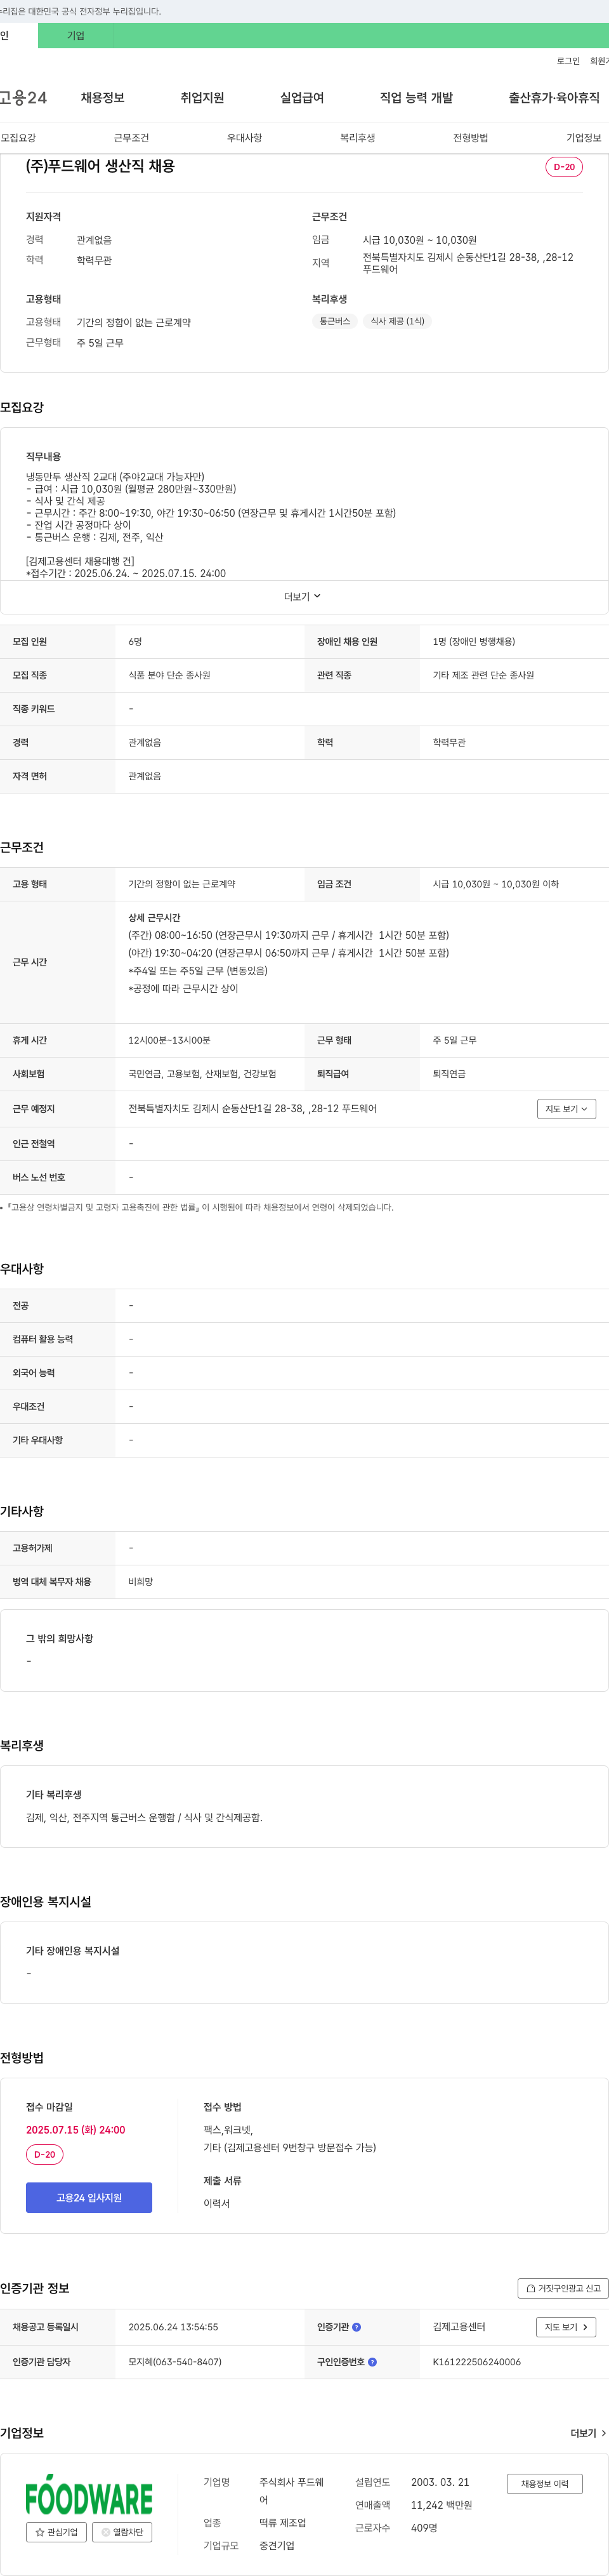609x2576 pixels.
Task: Open help icon next to 인증기관
Action: (x=356, y=2327)
